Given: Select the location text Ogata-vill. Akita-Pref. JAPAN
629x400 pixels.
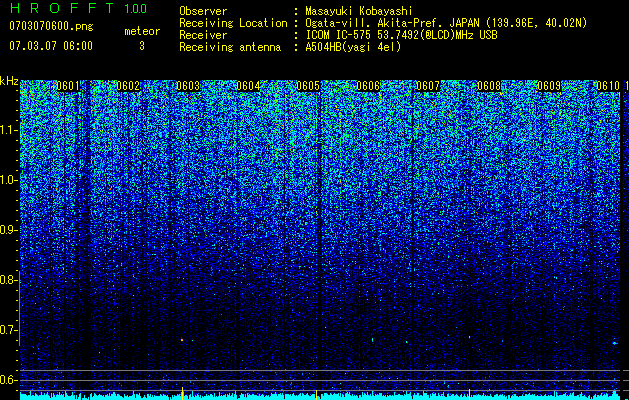Looking at the screenshot, I should click(x=392, y=23).
